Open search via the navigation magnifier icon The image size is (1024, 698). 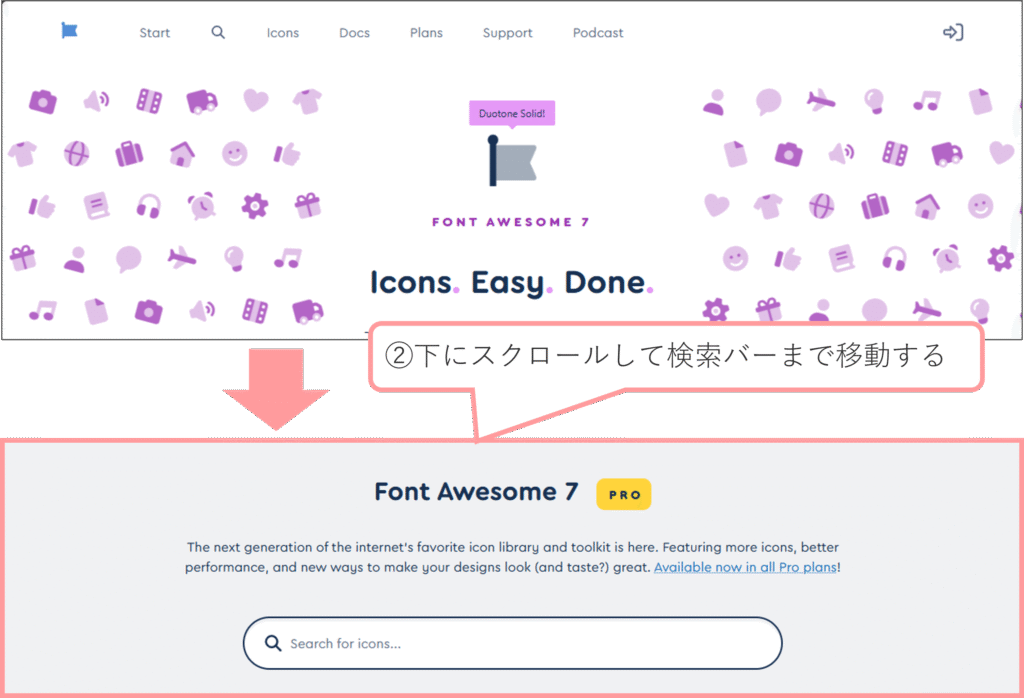(218, 32)
